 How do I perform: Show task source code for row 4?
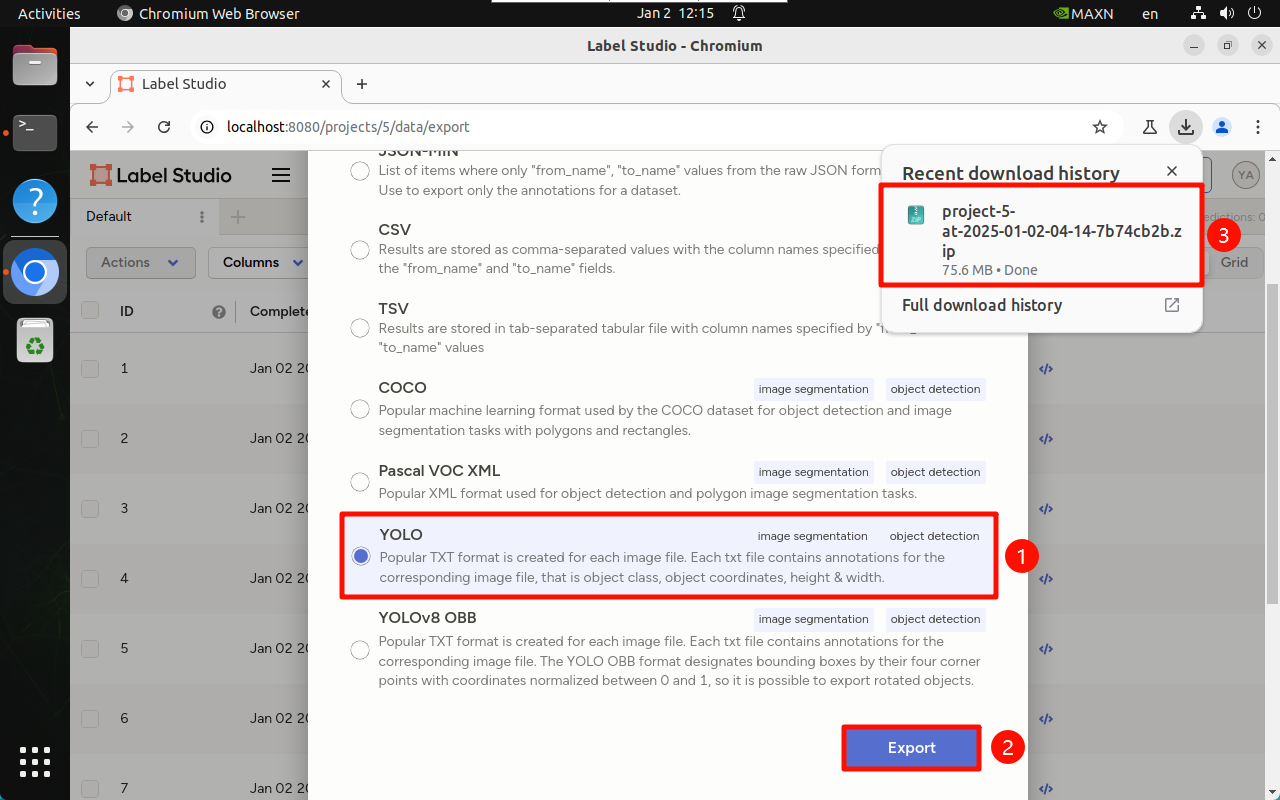tap(1046, 578)
